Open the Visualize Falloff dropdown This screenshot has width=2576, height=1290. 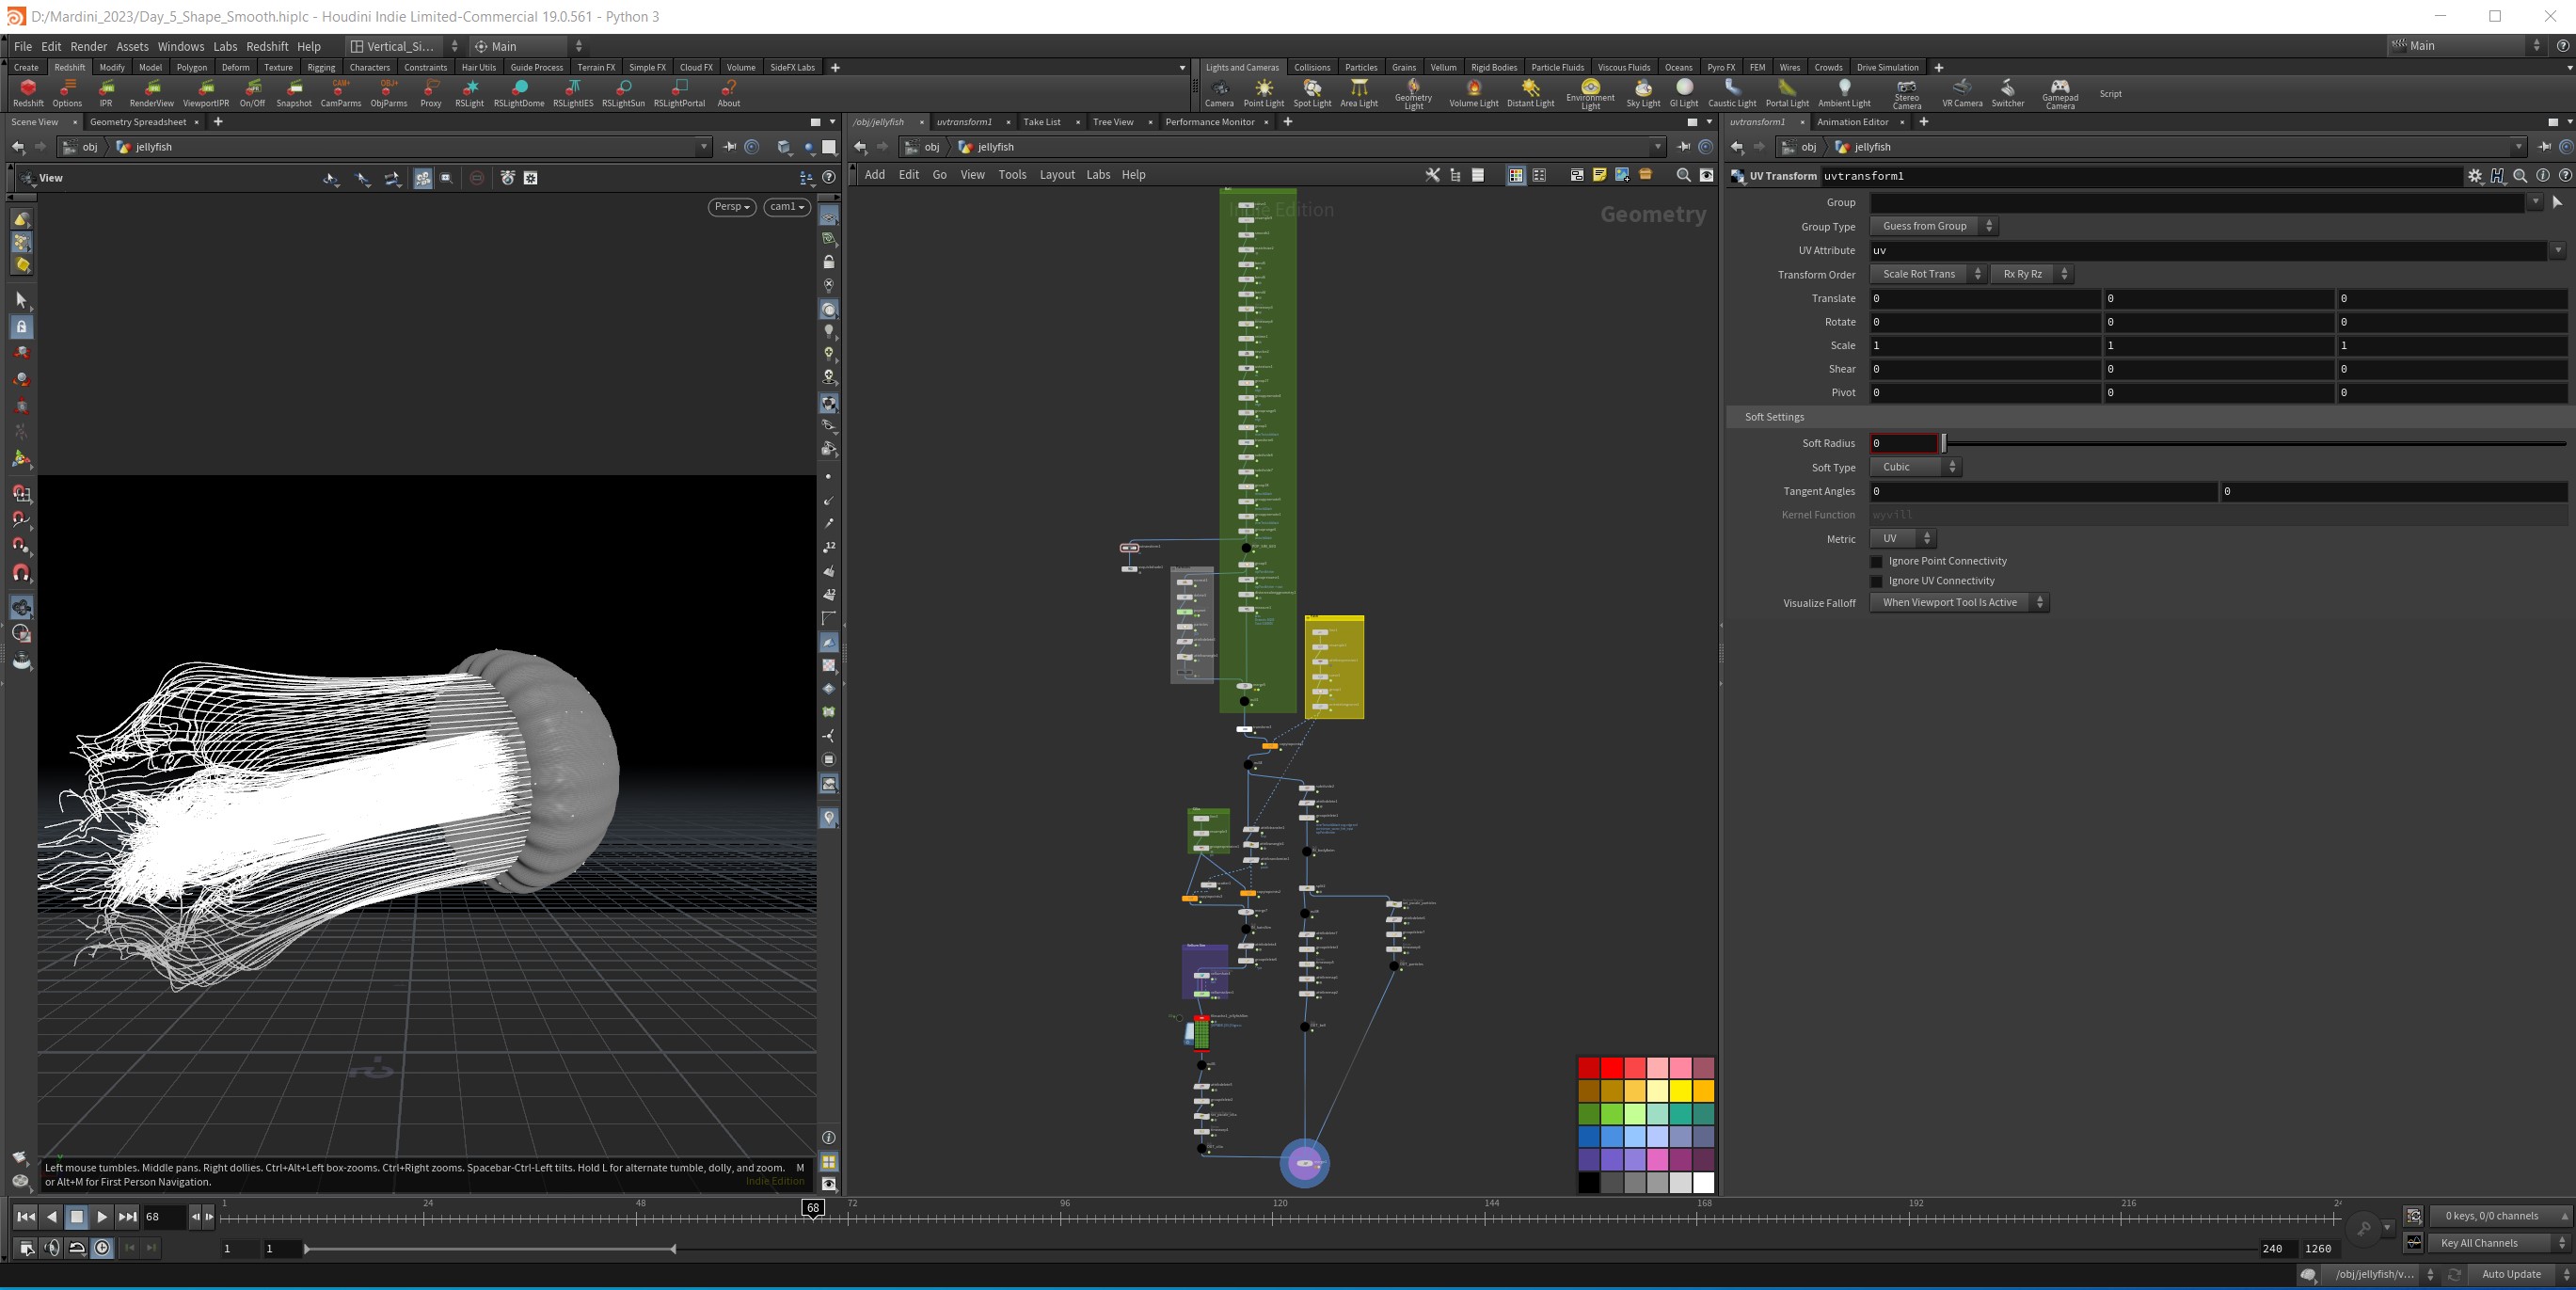click(x=1959, y=603)
